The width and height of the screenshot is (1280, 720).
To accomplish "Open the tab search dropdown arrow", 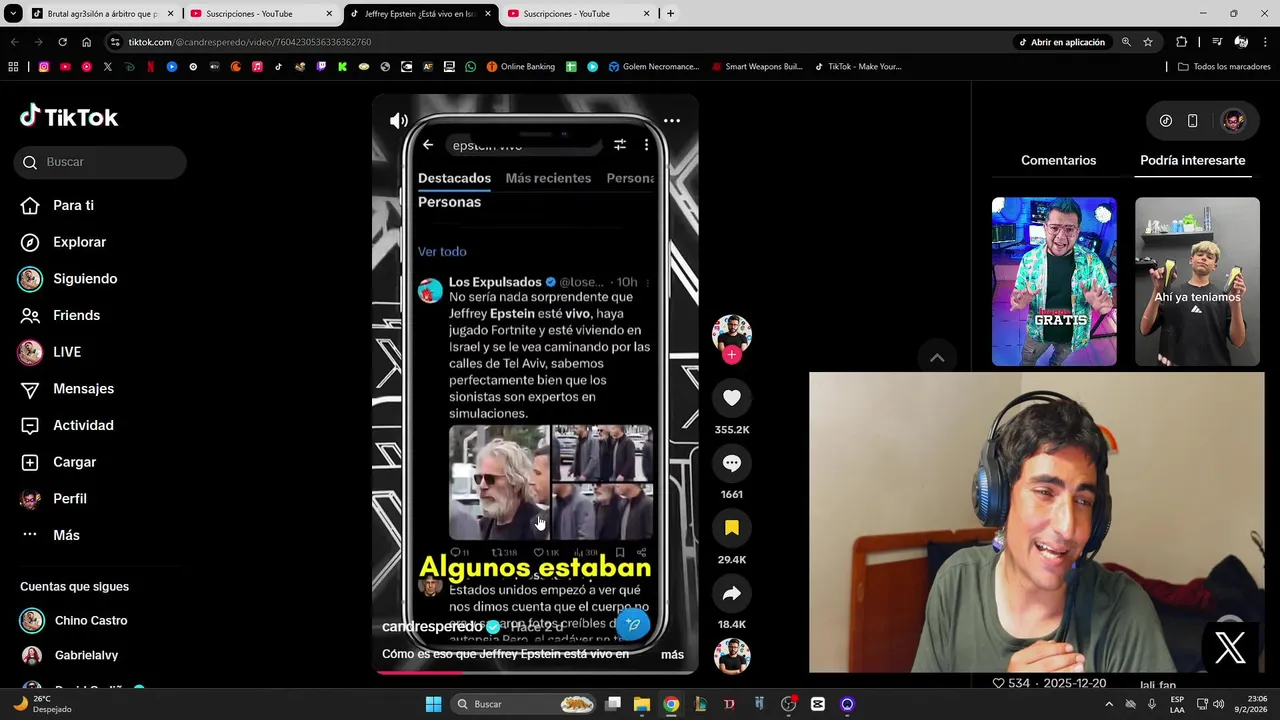I will pos(12,14).
